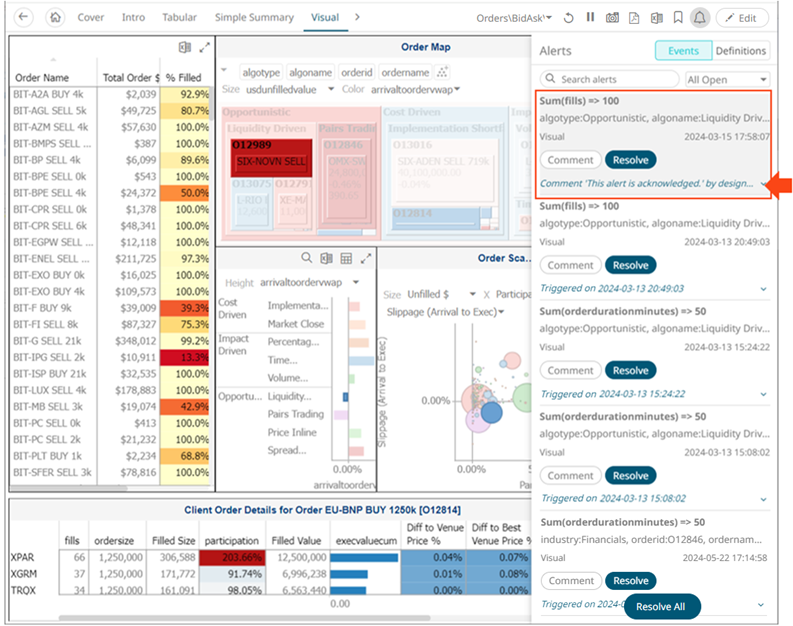Click the refresh/reset icon in toolbar

pyautogui.click(x=569, y=18)
